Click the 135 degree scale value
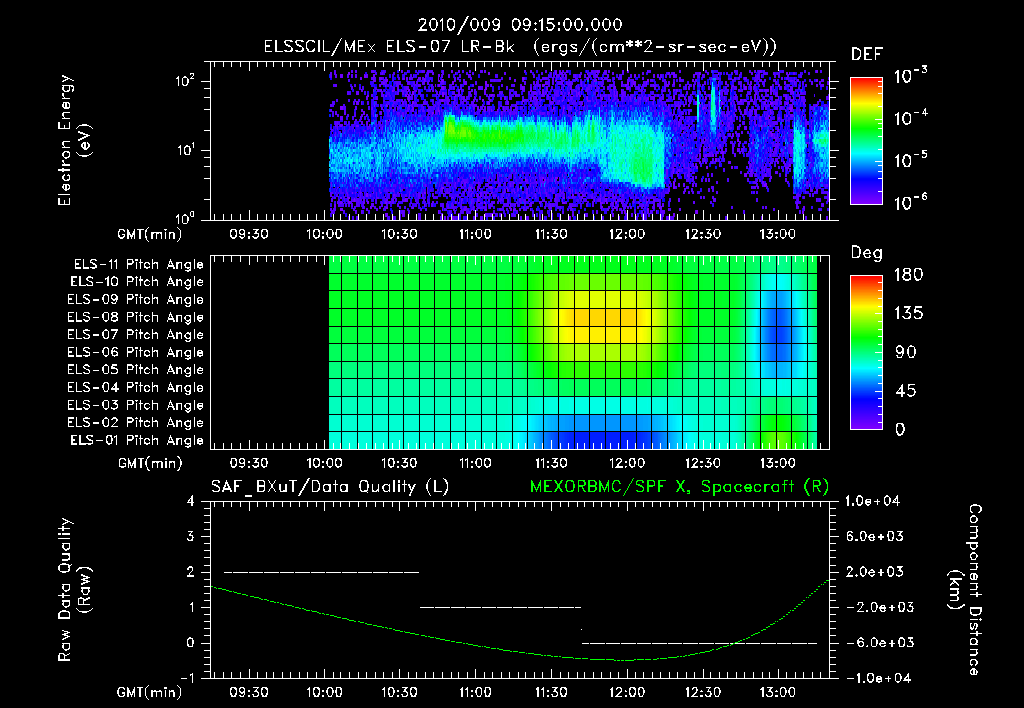 point(908,314)
